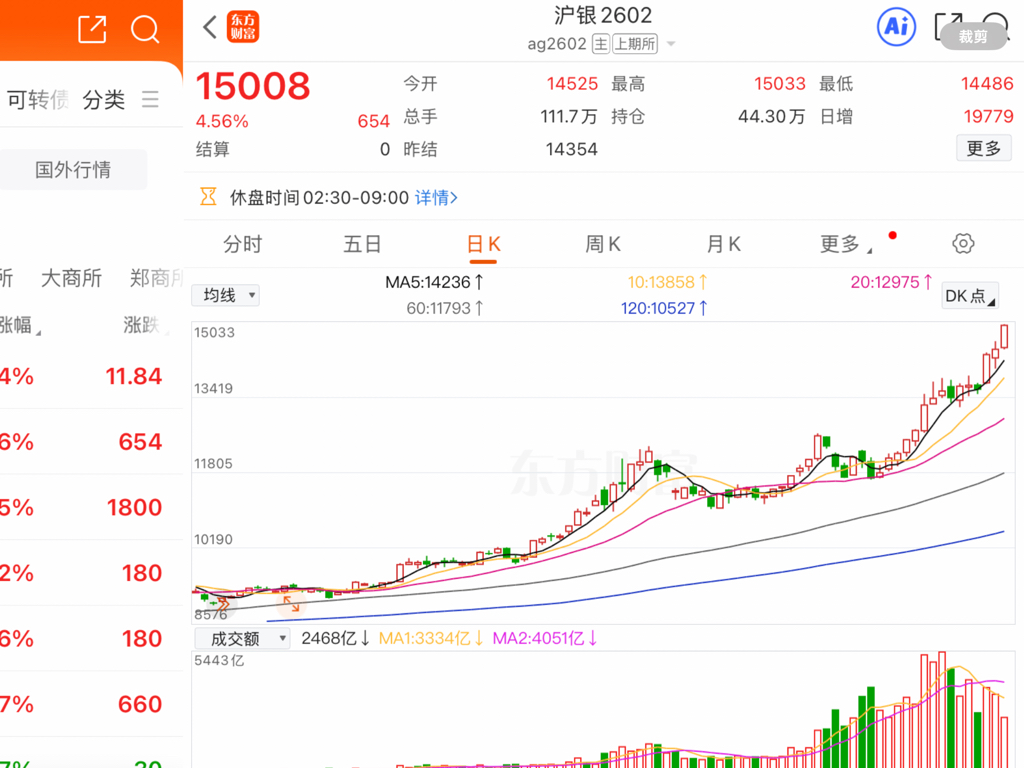This screenshot has height=768, width=1024.
Task: Click the 最低 value 14486
Action: tap(987, 84)
